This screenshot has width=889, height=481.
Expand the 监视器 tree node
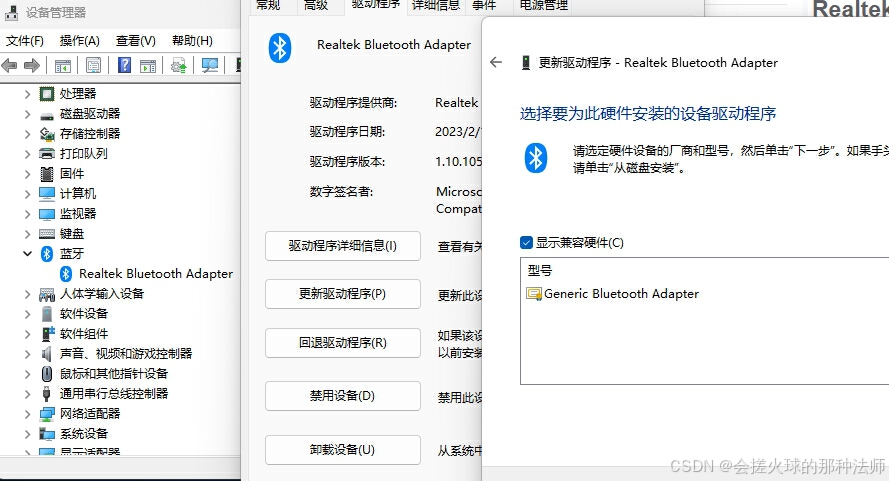tap(27, 214)
